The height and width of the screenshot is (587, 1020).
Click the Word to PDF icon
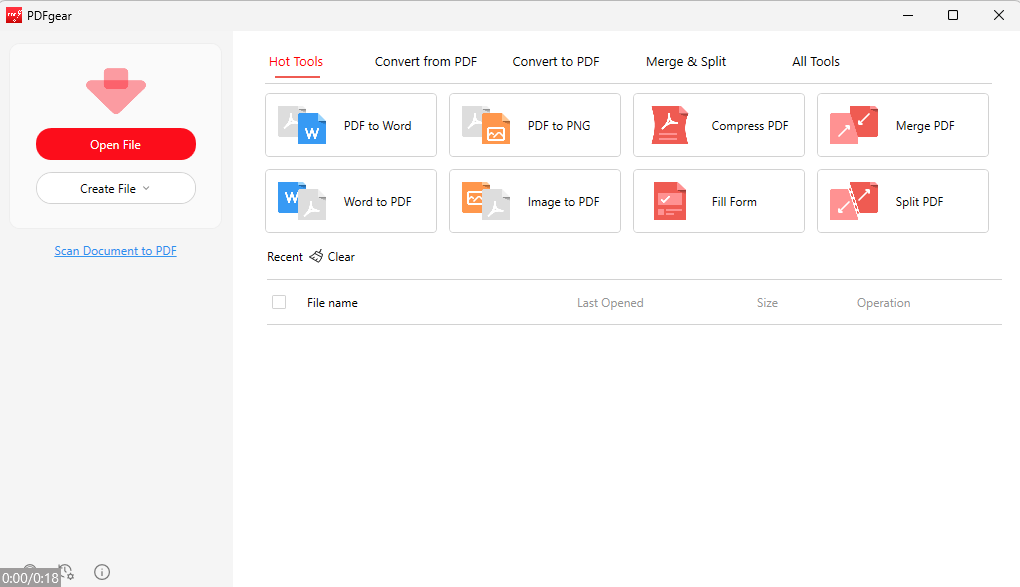tap(302, 201)
